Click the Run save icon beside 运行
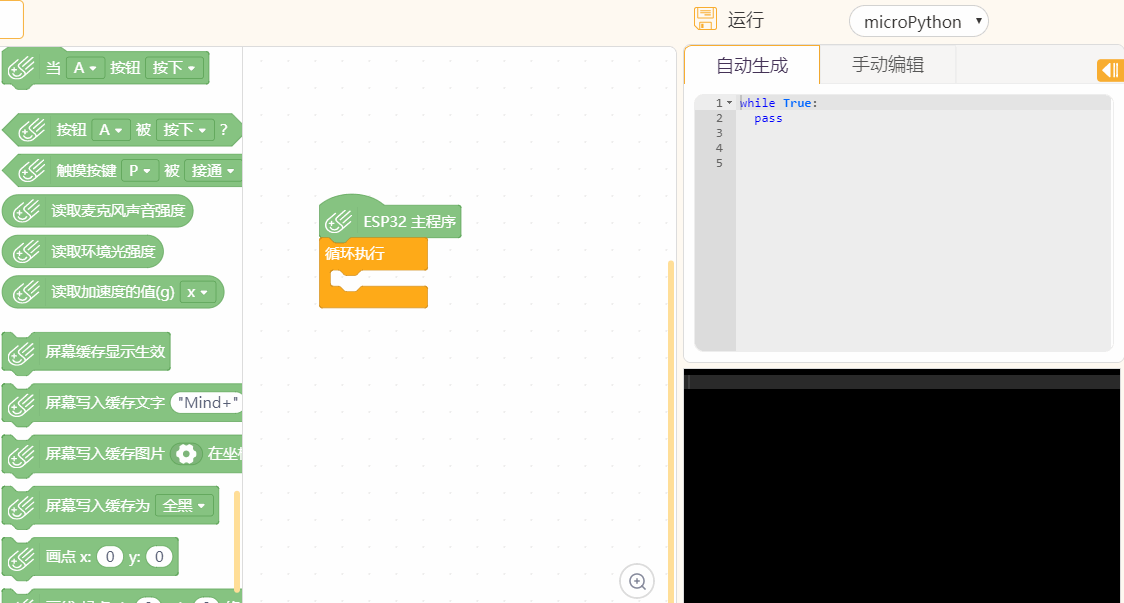The width and height of the screenshot is (1124, 603). pyautogui.click(x=705, y=18)
